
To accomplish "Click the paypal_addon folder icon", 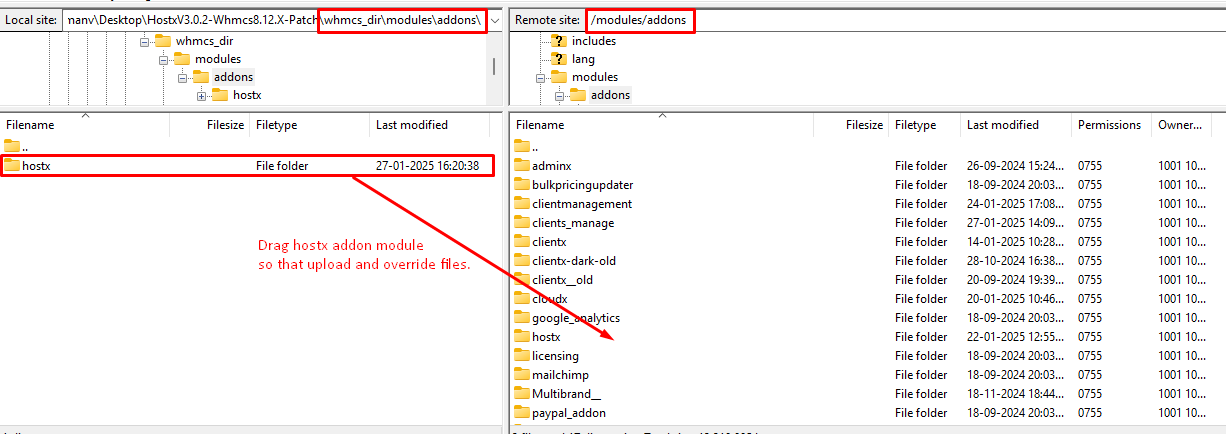I will click(x=522, y=413).
